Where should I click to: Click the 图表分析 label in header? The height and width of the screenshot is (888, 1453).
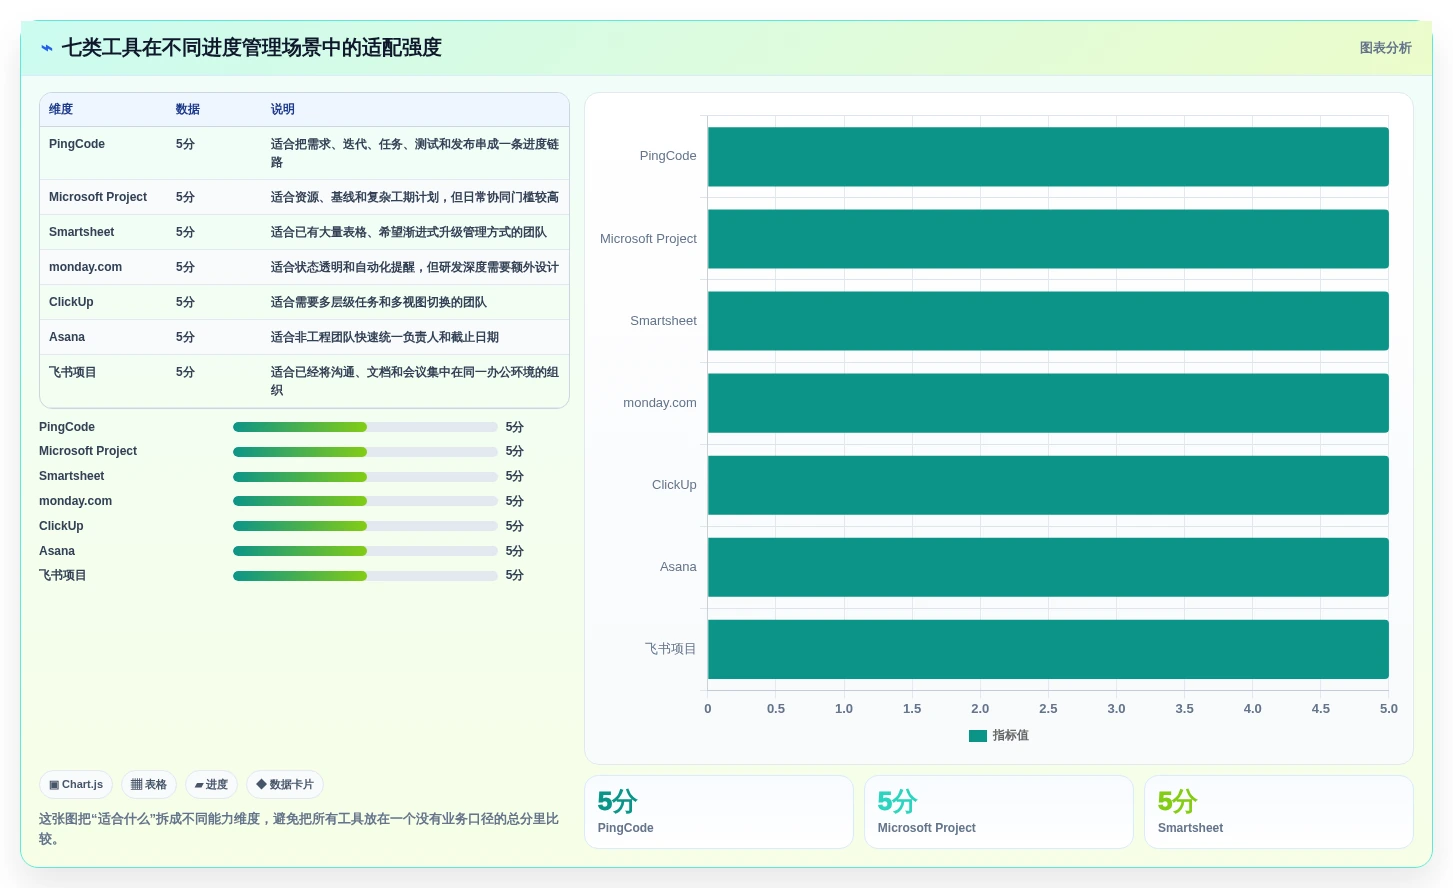pyautogui.click(x=1385, y=48)
